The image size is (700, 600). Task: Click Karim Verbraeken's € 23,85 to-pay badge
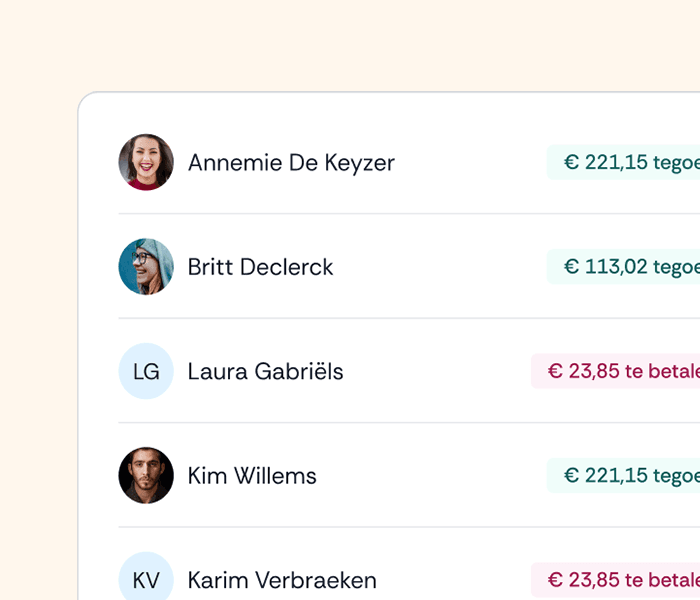(x=617, y=579)
